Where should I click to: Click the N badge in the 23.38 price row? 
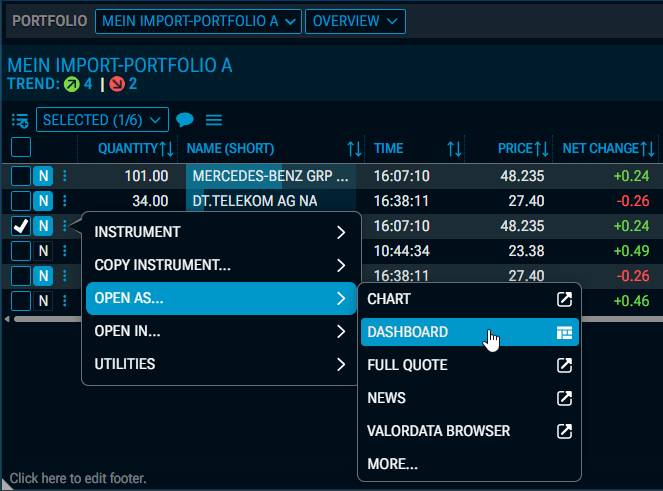tap(43, 251)
